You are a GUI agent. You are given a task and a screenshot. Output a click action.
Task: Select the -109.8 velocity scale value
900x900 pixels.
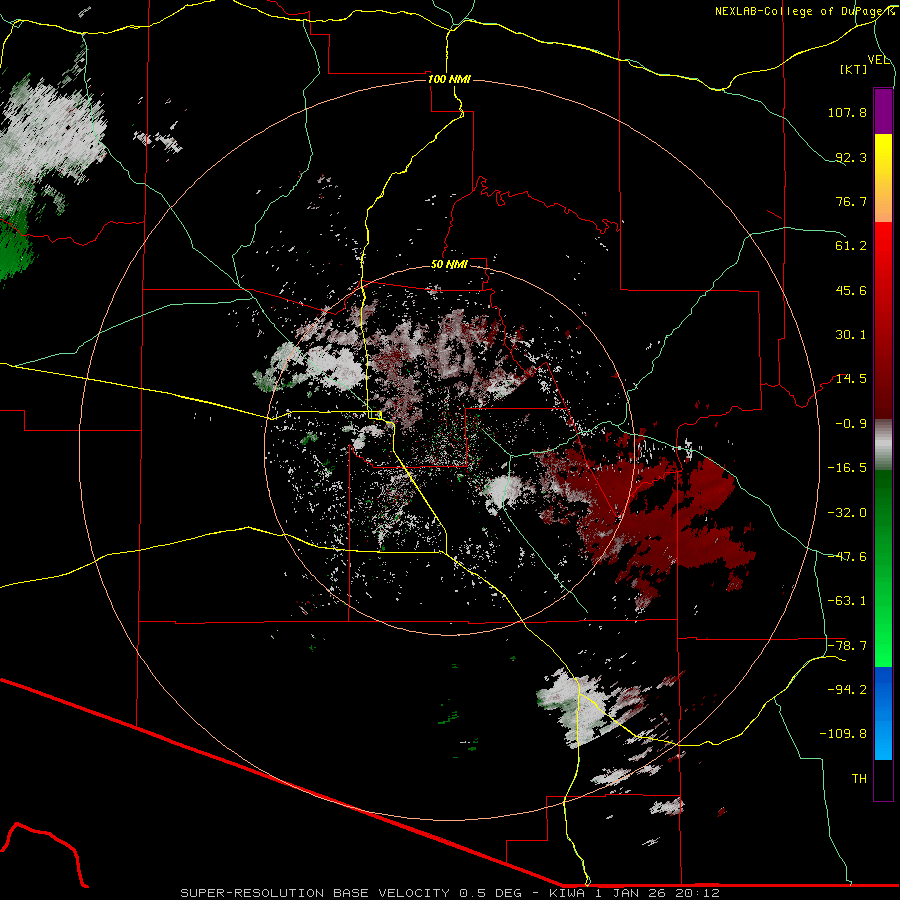click(x=843, y=734)
